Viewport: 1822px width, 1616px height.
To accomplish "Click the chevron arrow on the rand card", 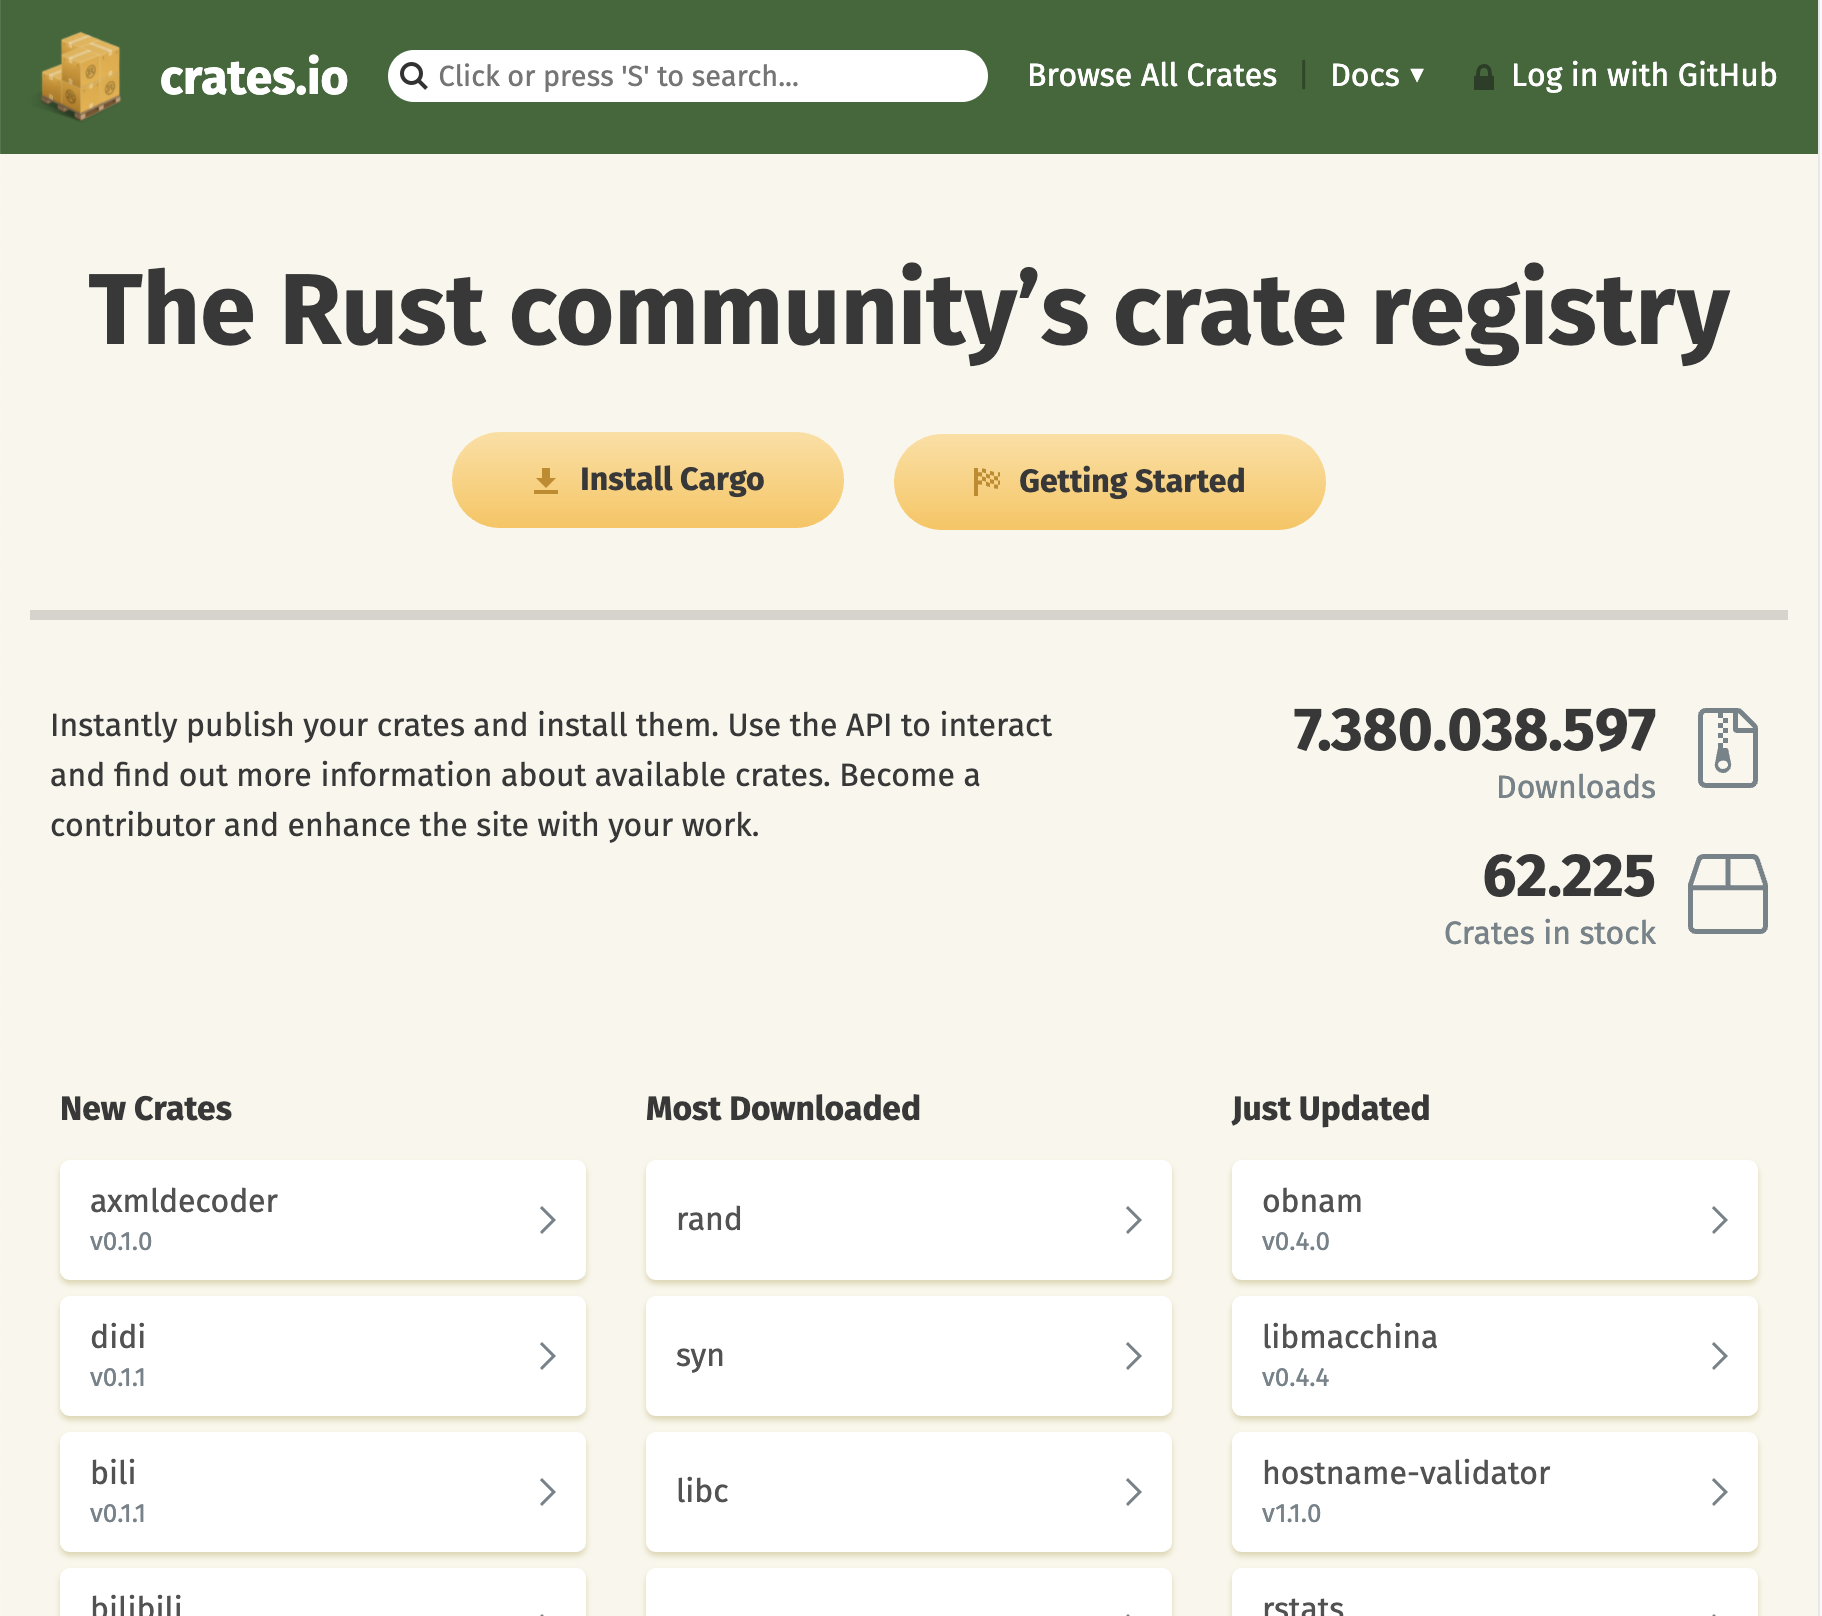I will click(x=1133, y=1220).
